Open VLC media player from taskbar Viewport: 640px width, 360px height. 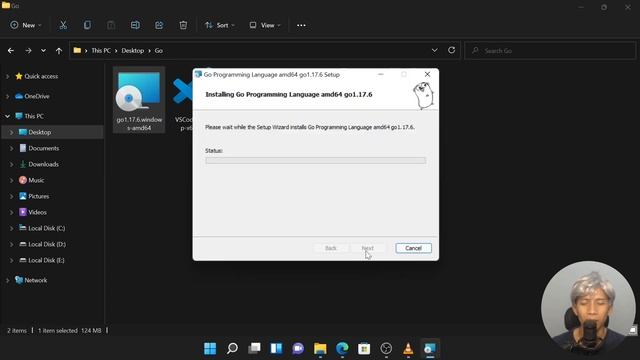pos(408,348)
